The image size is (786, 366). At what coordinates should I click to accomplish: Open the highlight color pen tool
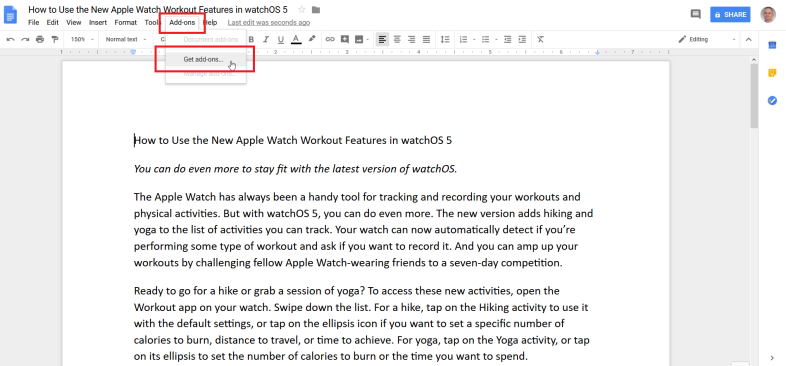coord(312,39)
